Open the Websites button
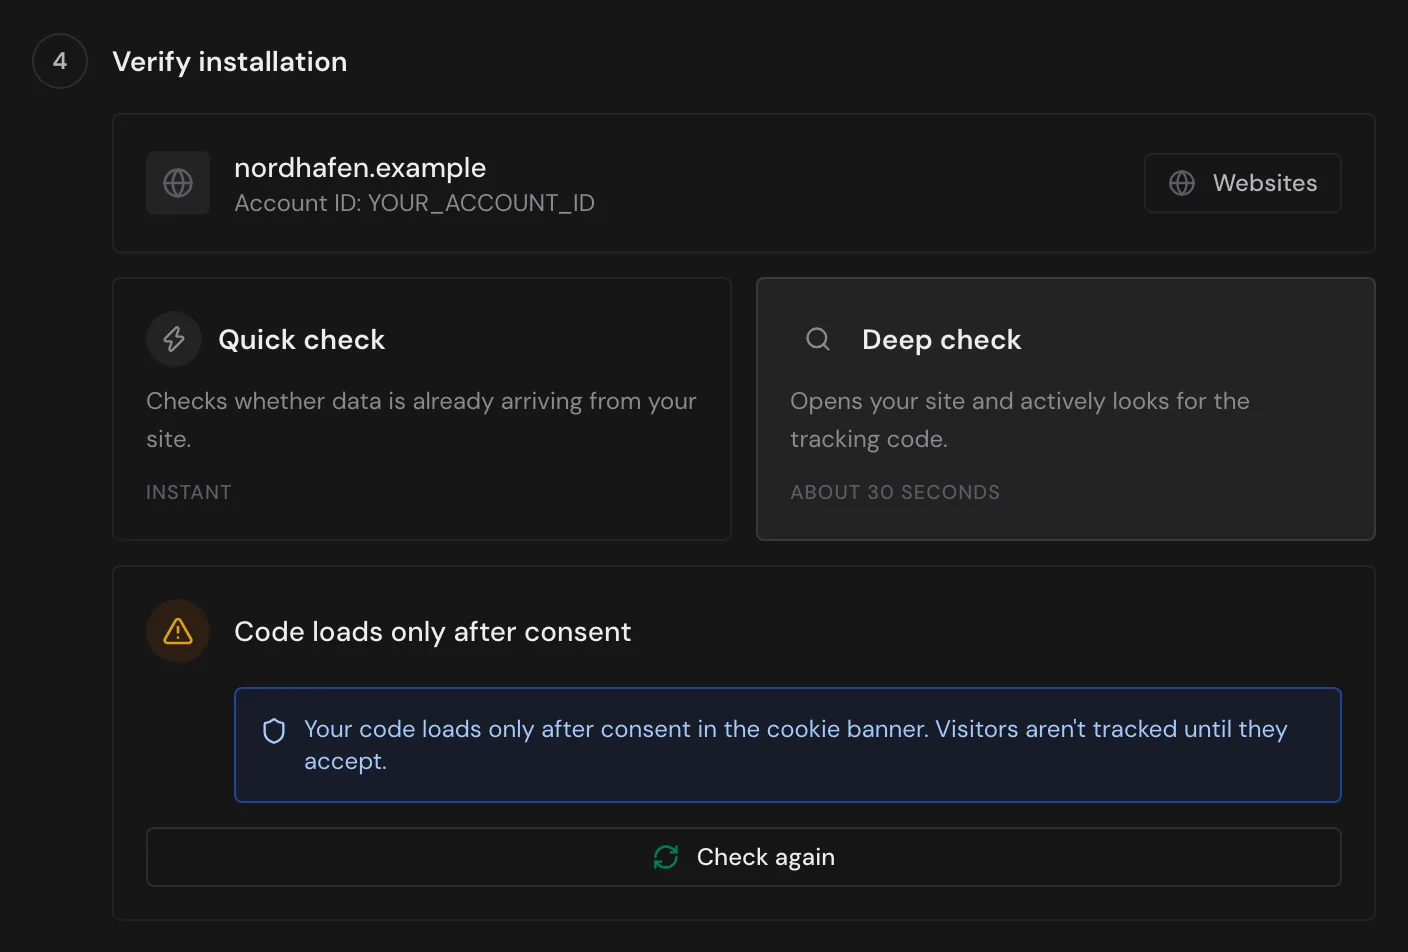The width and height of the screenshot is (1408, 952). [x=1242, y=183]
